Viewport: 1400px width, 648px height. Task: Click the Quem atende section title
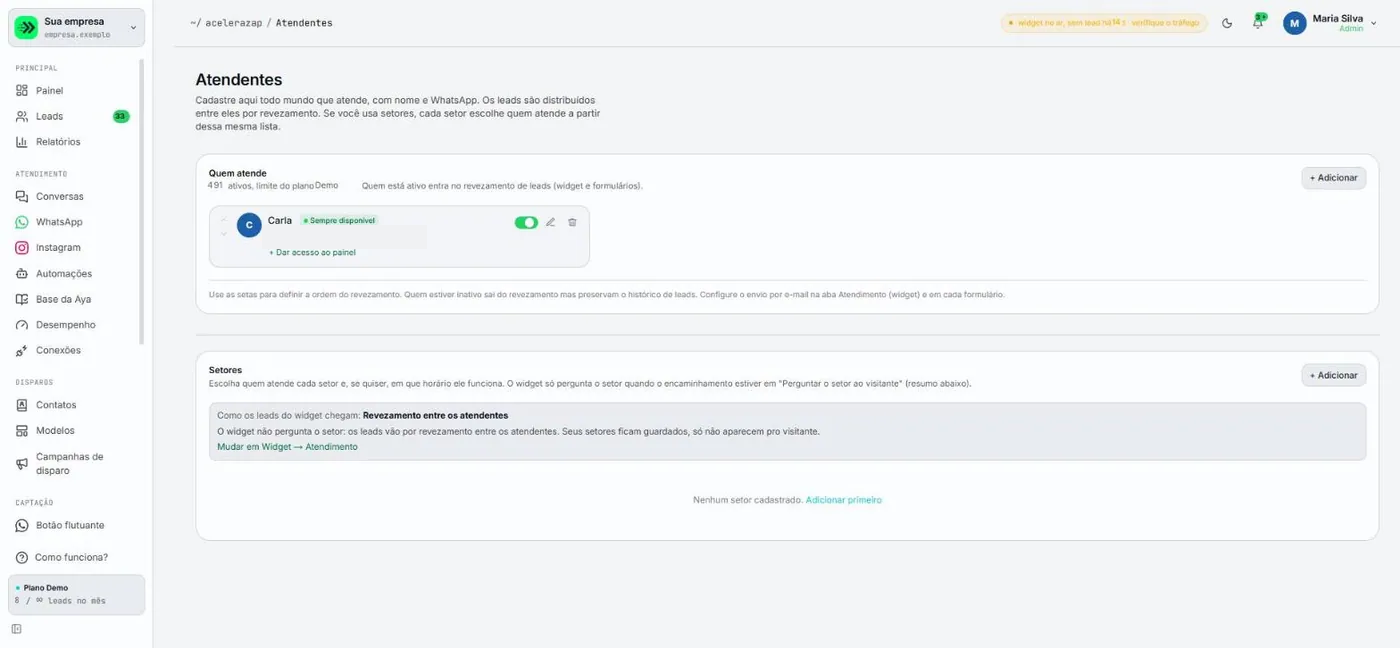point(237,173)
